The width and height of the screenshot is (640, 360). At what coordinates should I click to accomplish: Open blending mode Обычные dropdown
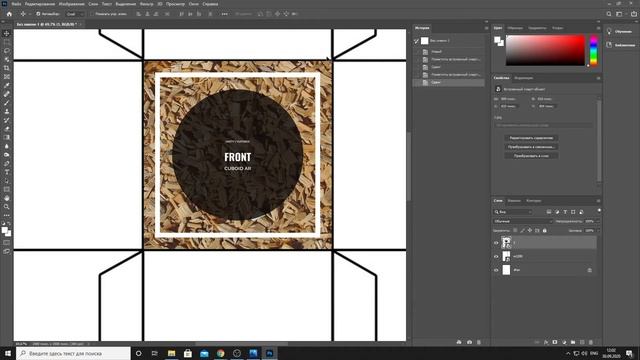[x=523, y=221]
